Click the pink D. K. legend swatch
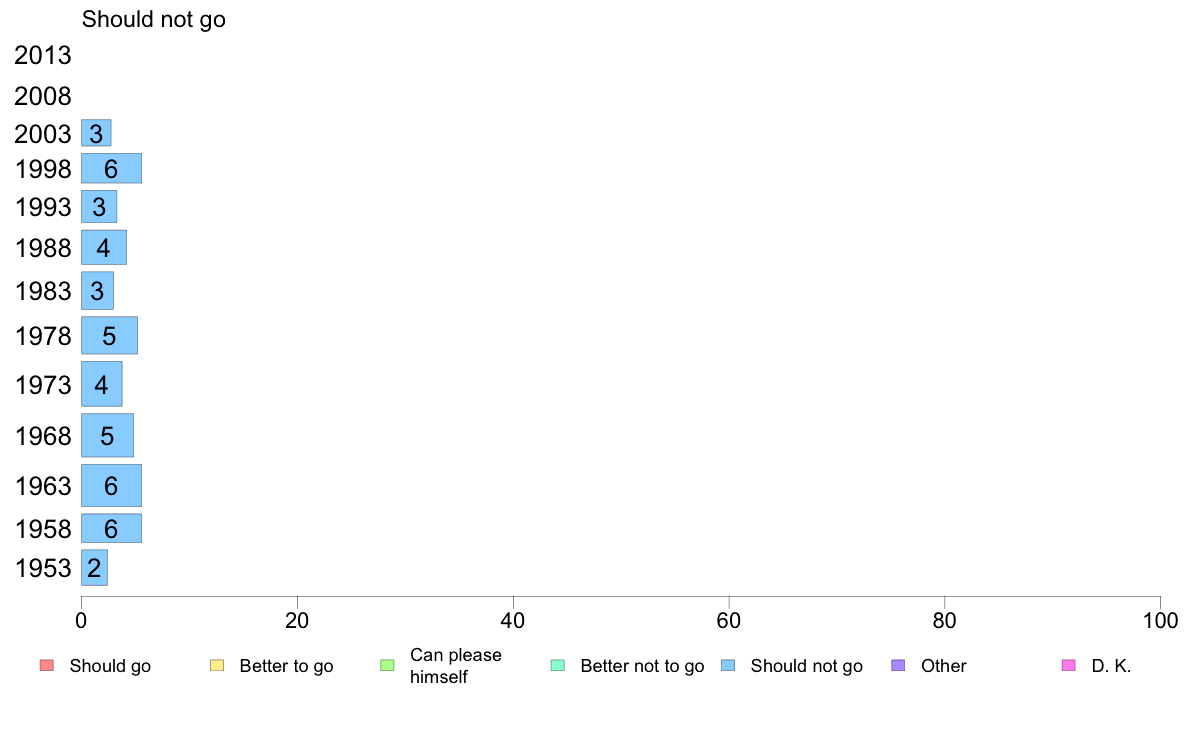 point(1069,666)
